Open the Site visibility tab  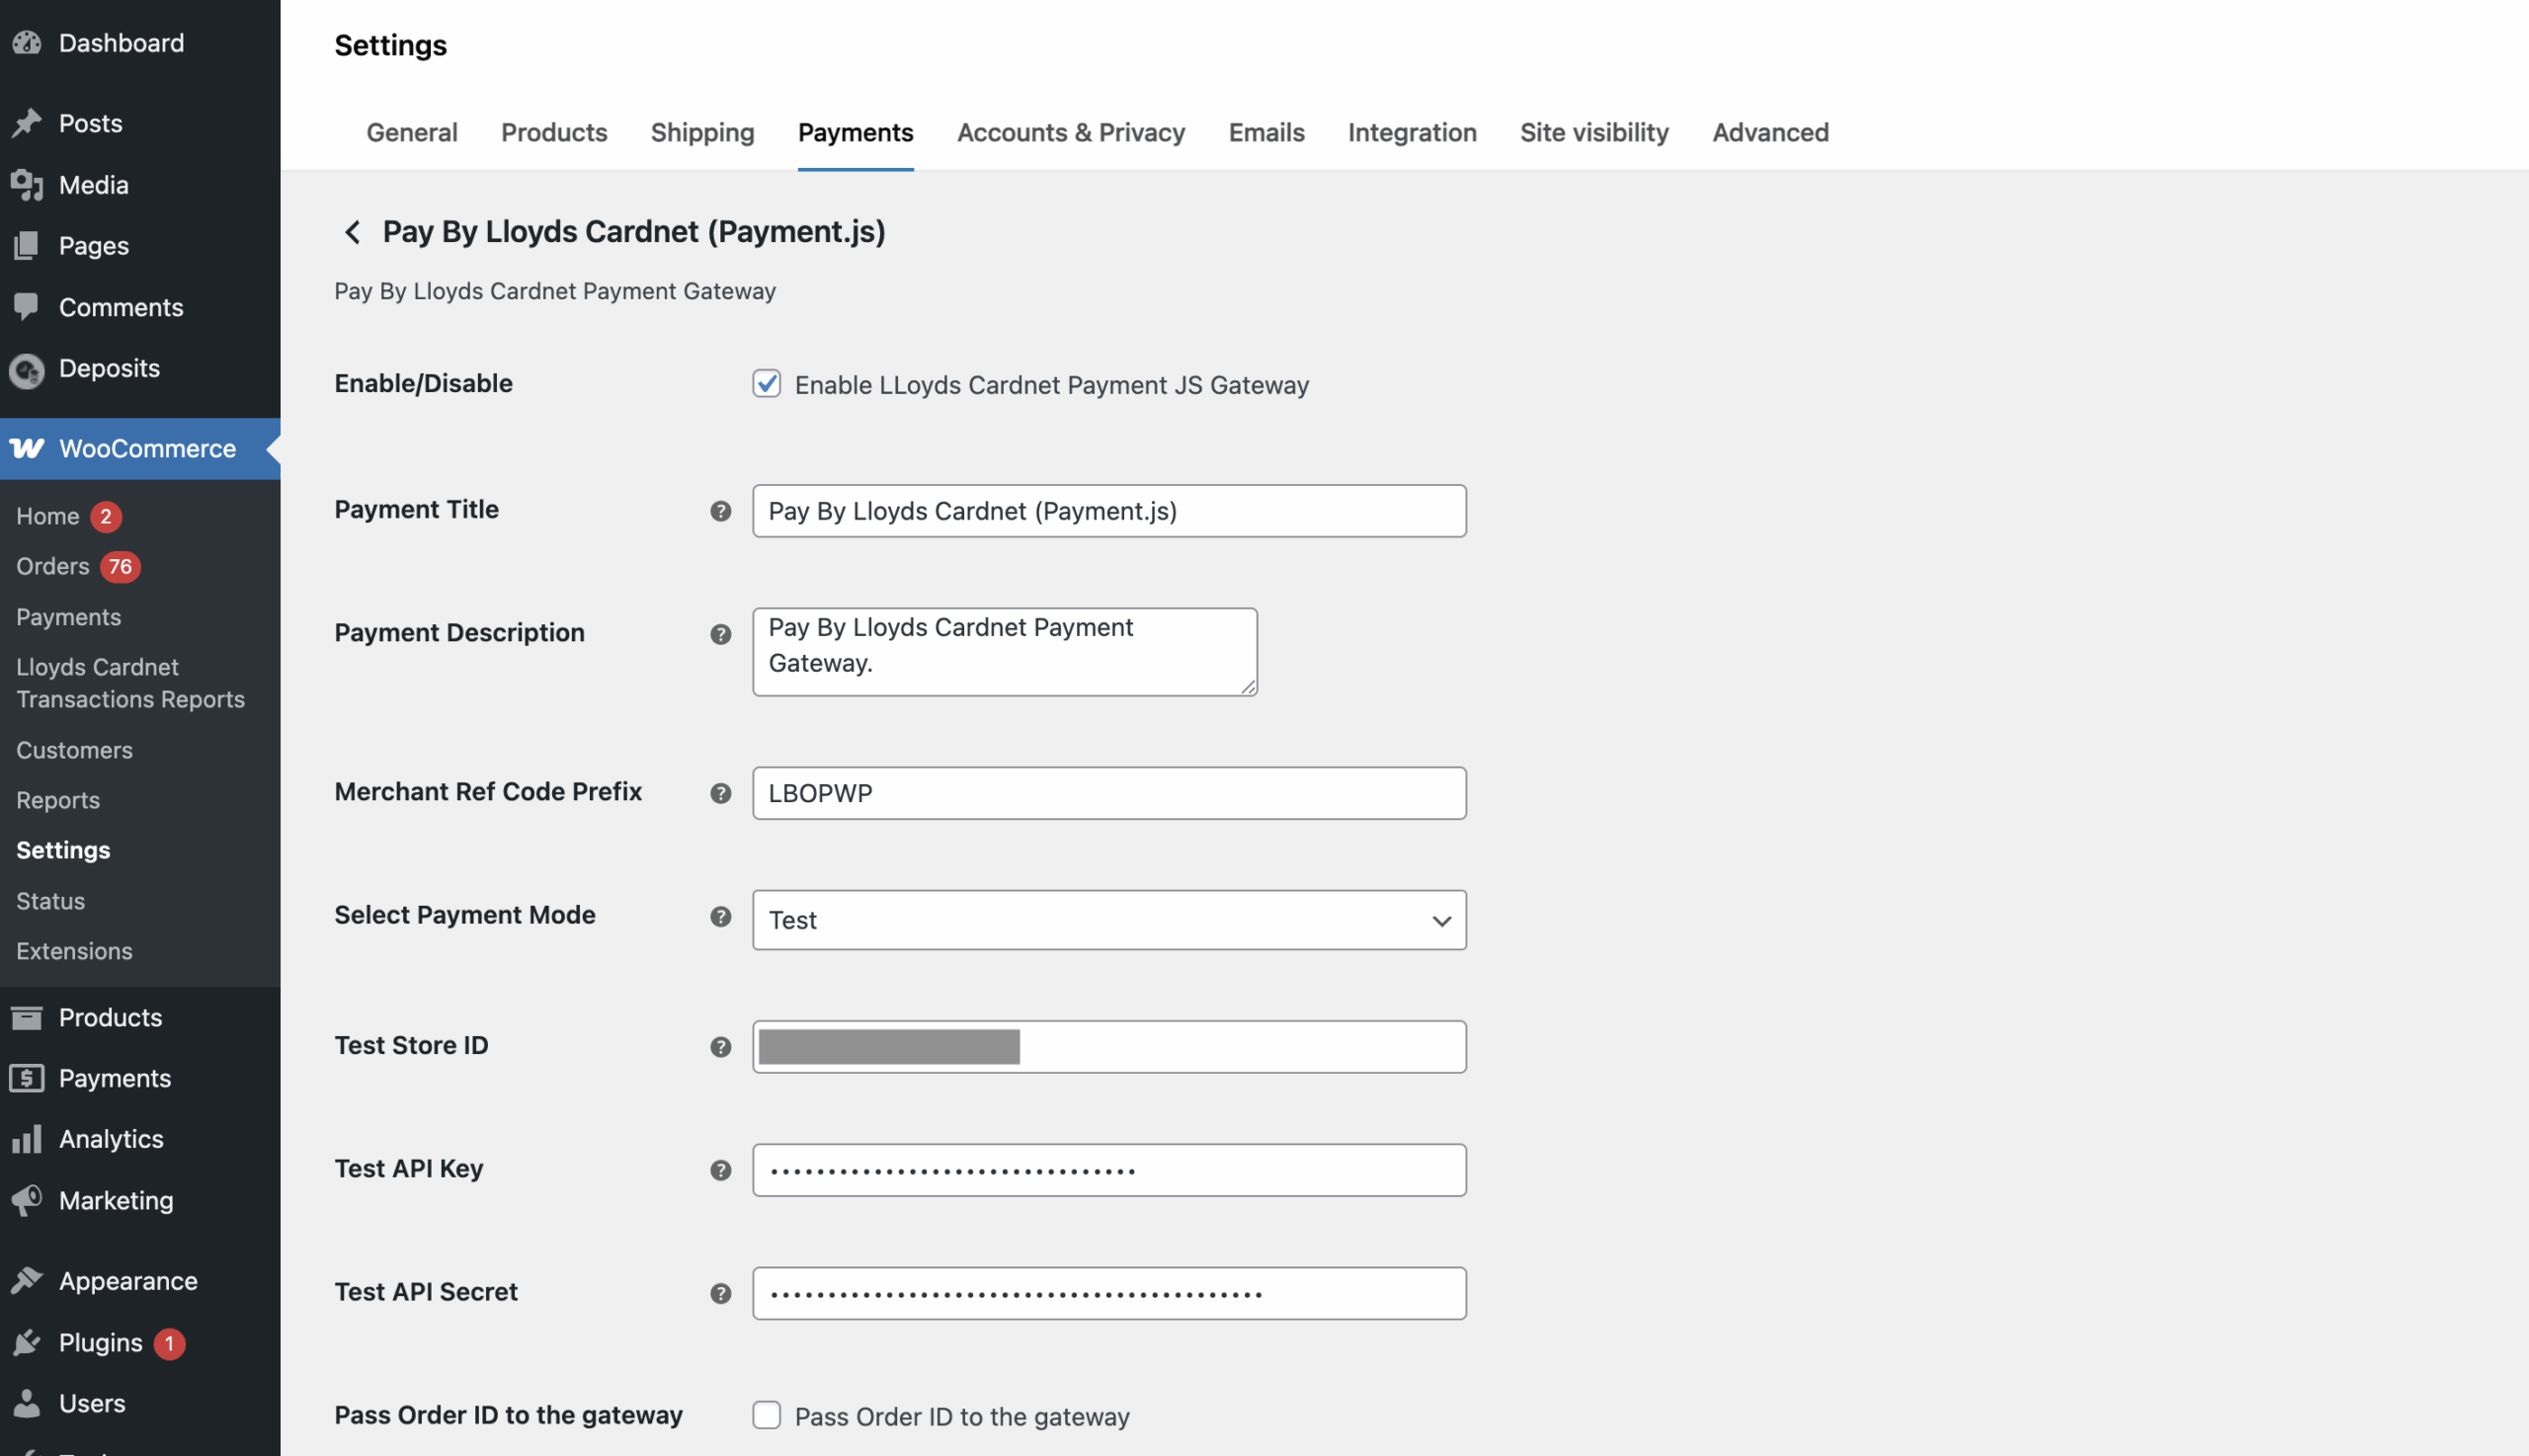click(x=1594, y=132)
